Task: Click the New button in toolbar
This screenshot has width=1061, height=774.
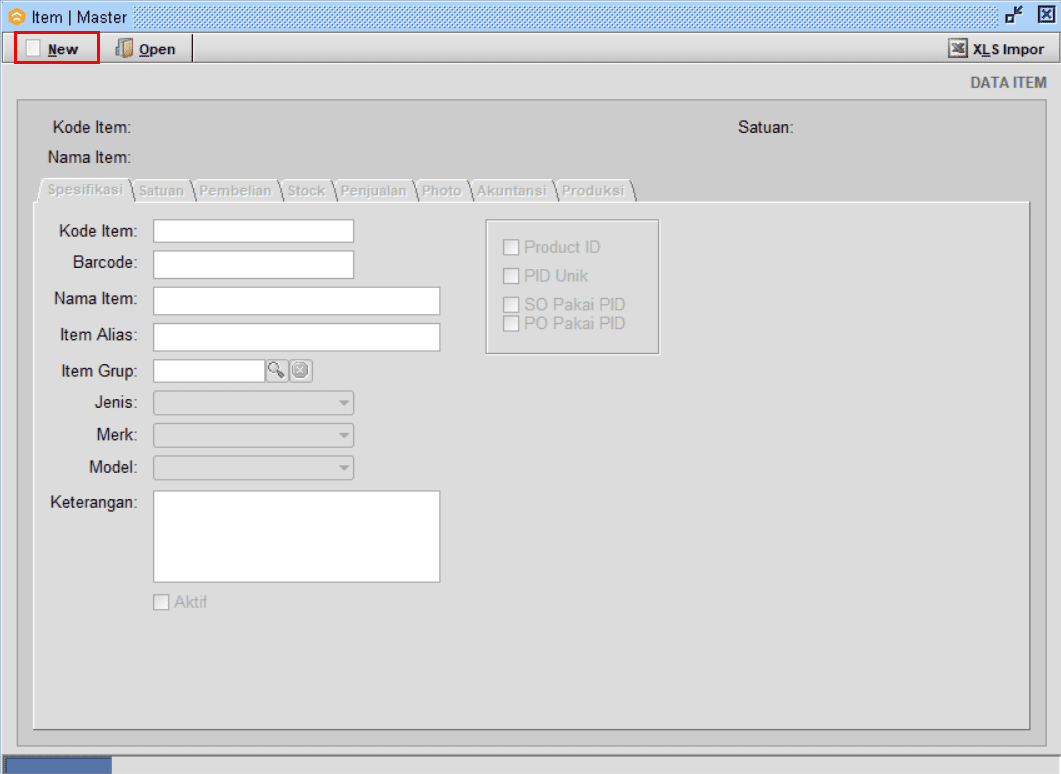Action: click(x=57, y=49)
